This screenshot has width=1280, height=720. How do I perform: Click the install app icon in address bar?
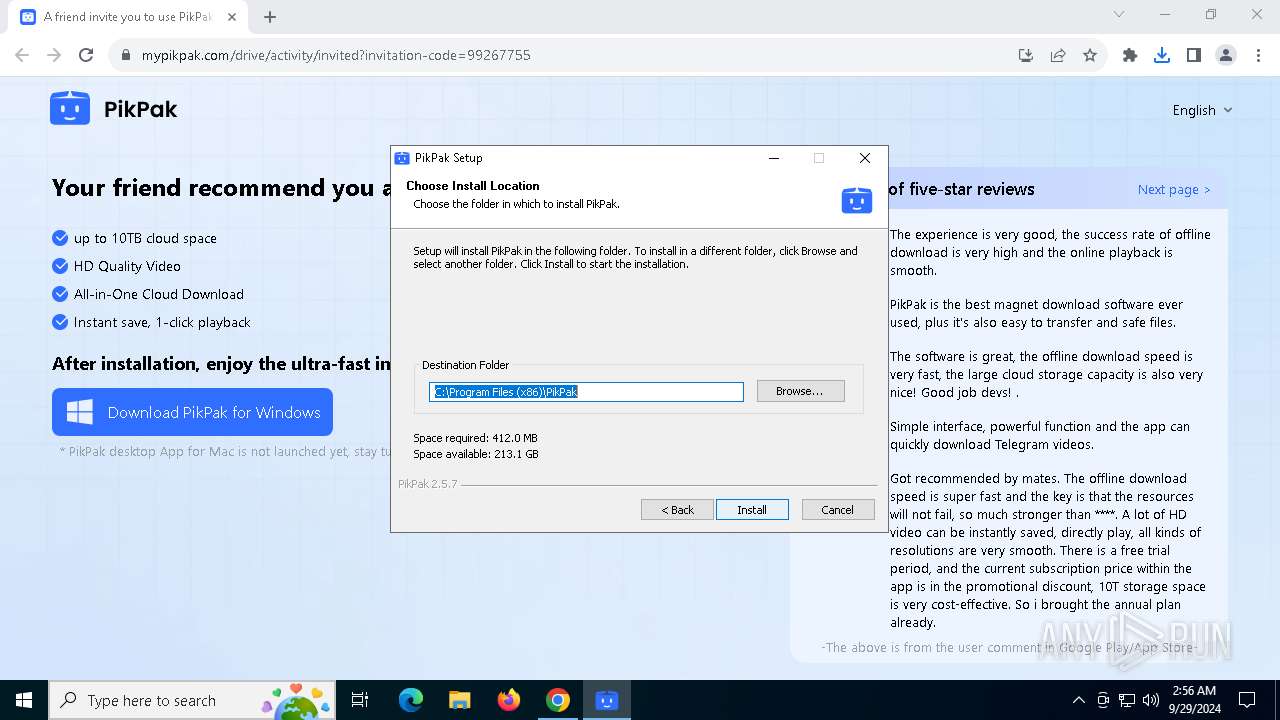point(1026,55)
